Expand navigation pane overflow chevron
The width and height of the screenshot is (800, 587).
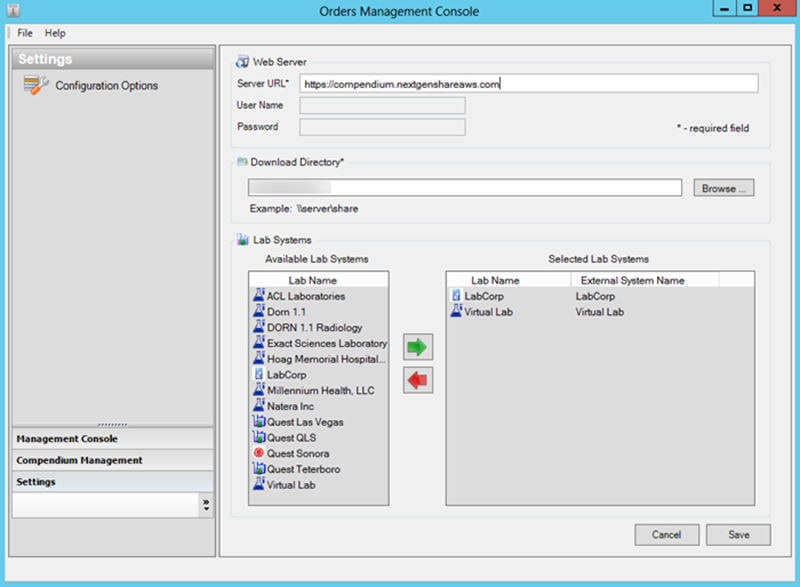[206, 505]
